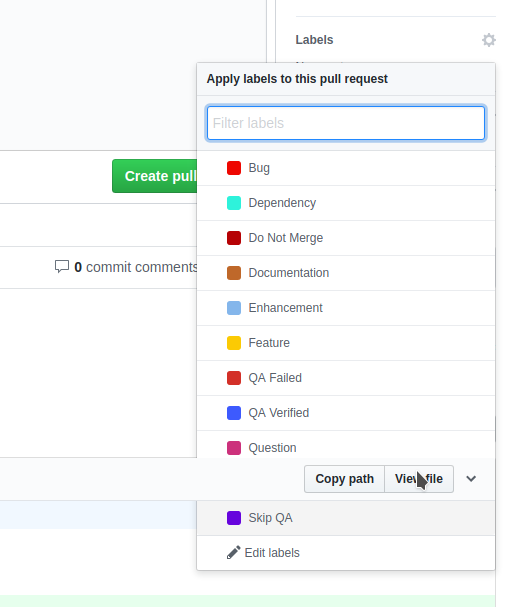Click the dark red Do Not Merge swatch

(234, 238)
